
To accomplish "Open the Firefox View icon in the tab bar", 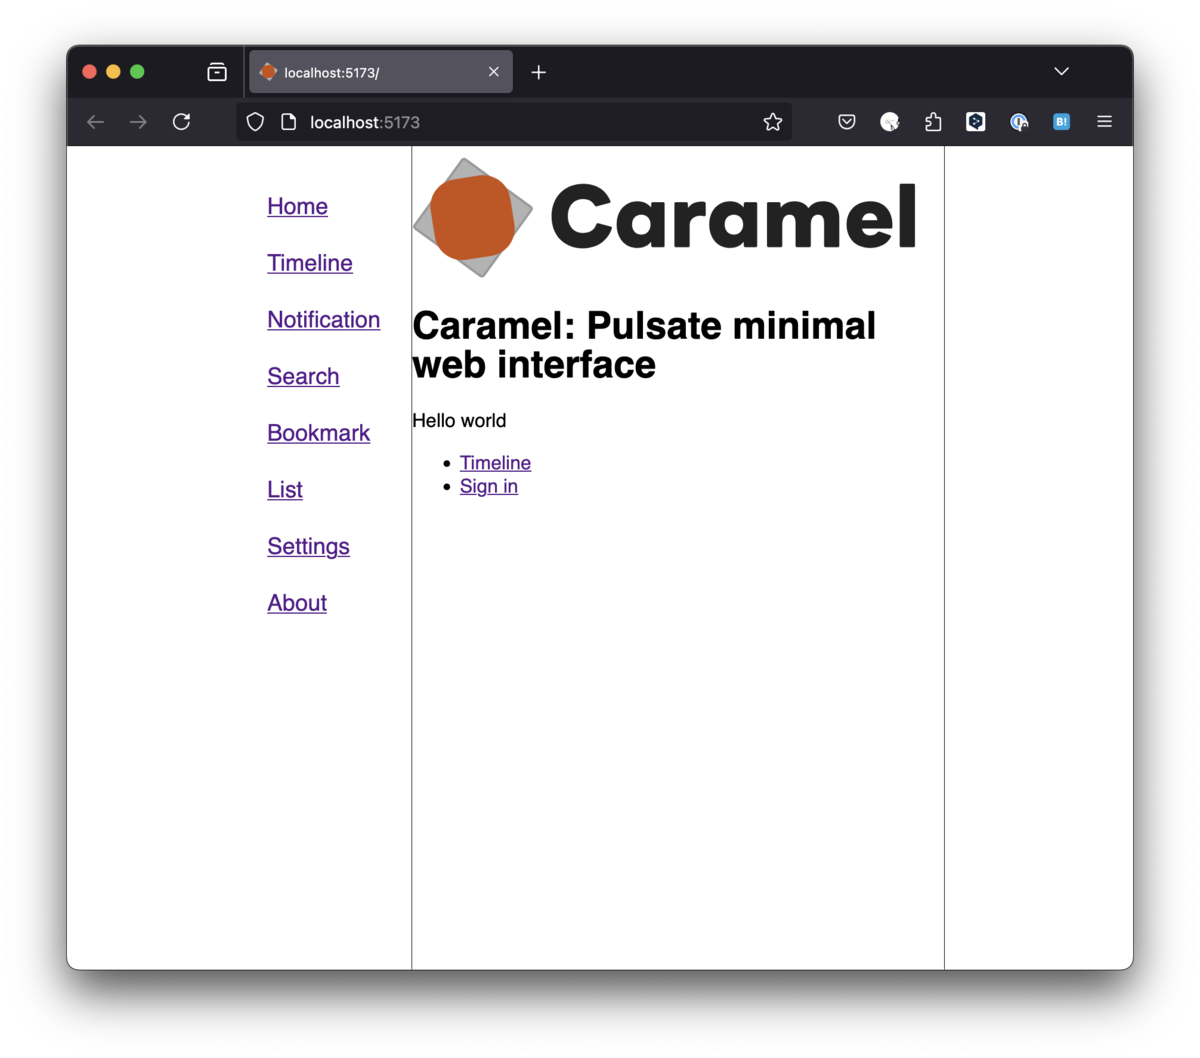I will pos(217,72).
